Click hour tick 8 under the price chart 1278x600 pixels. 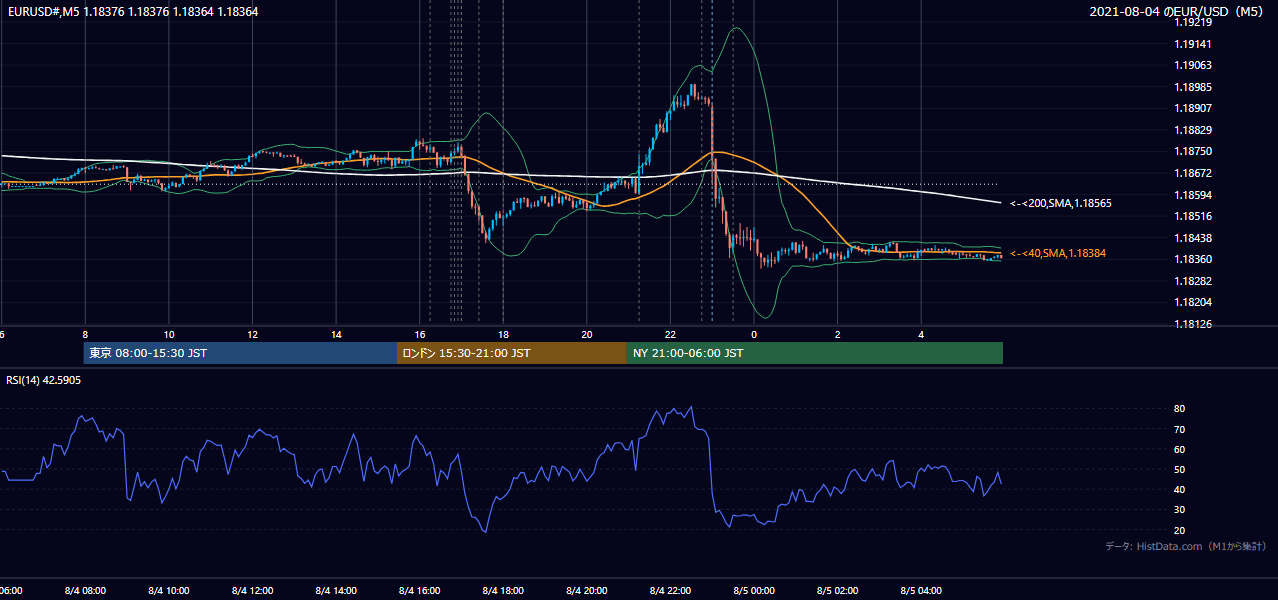85,334
